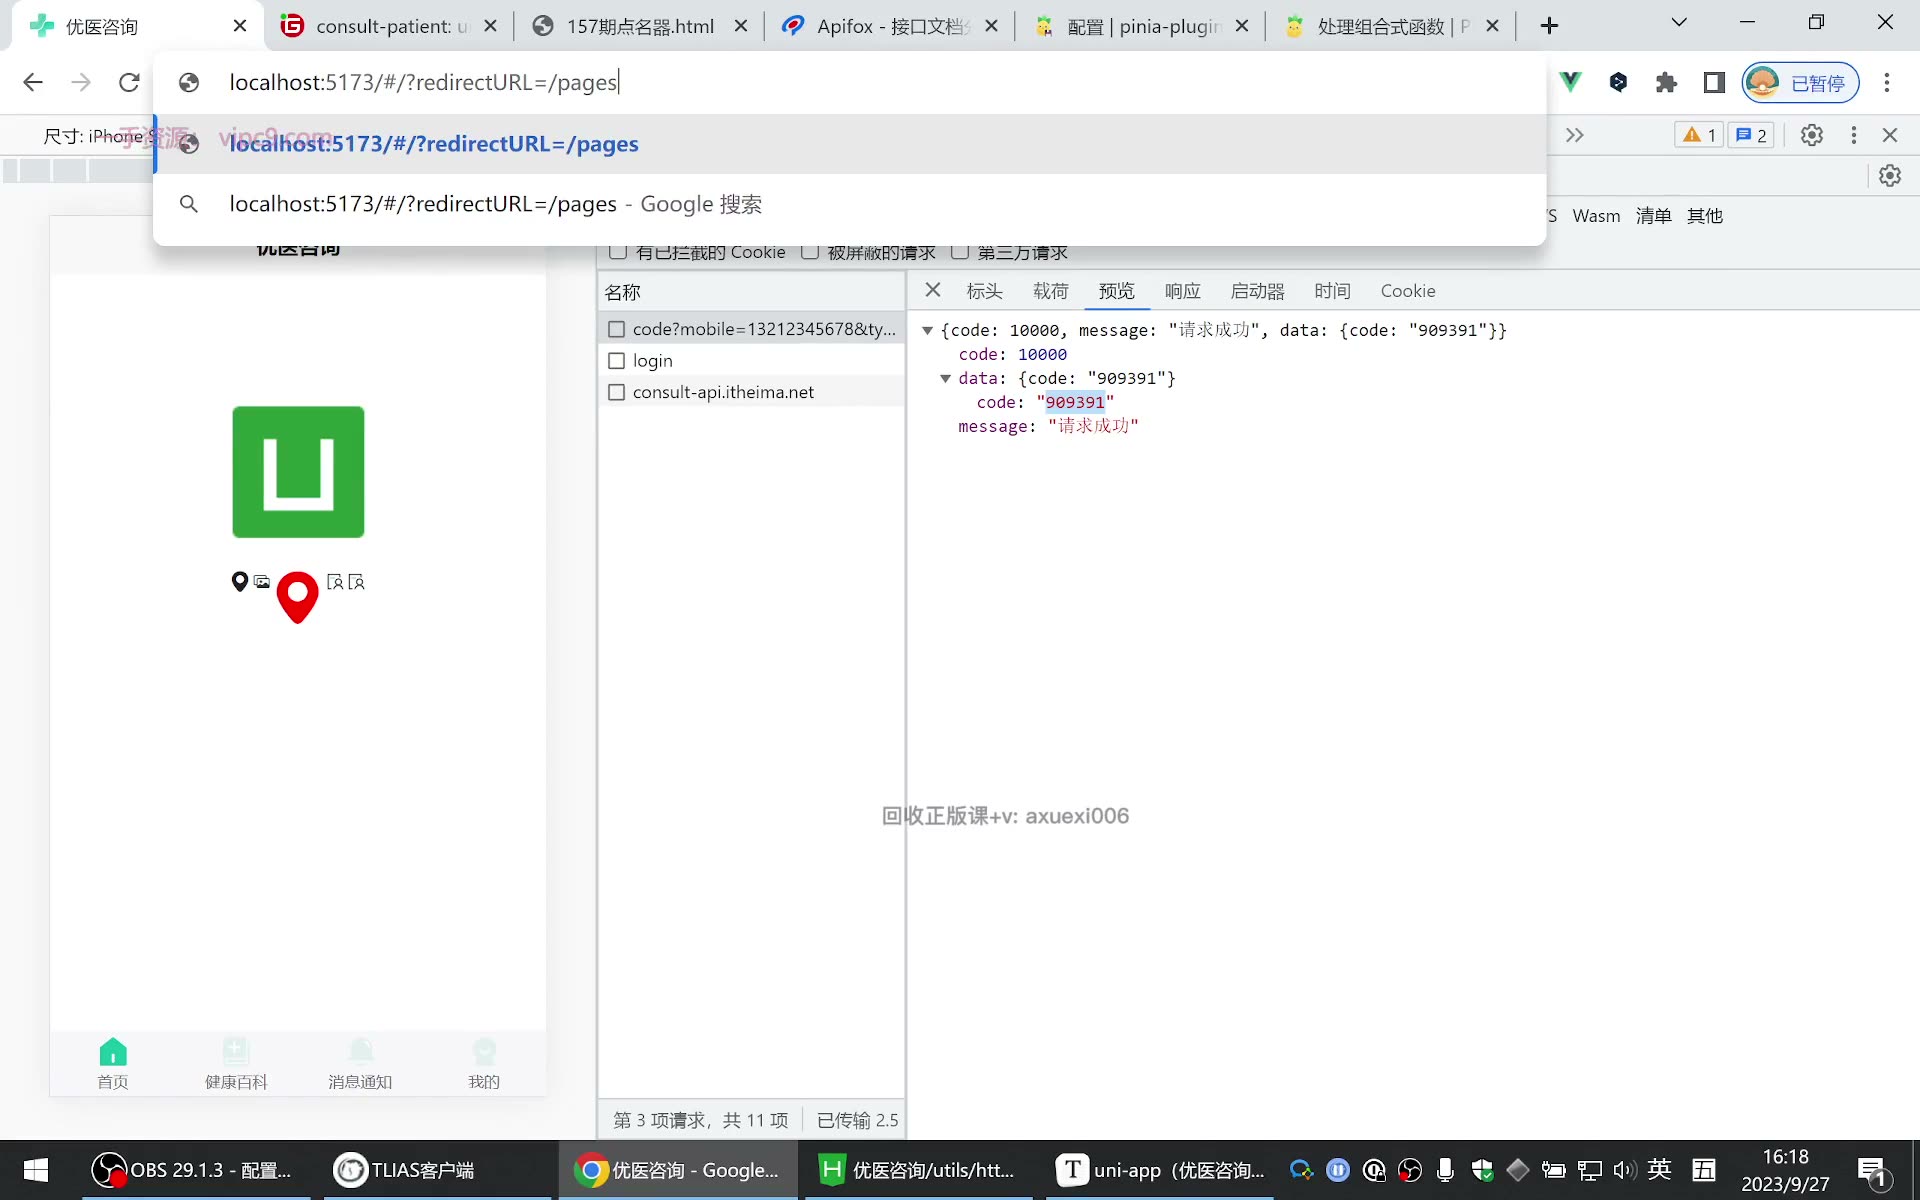Check the login request checkbox
This screenshot has height=1200, width=1920.
point(617,361)
